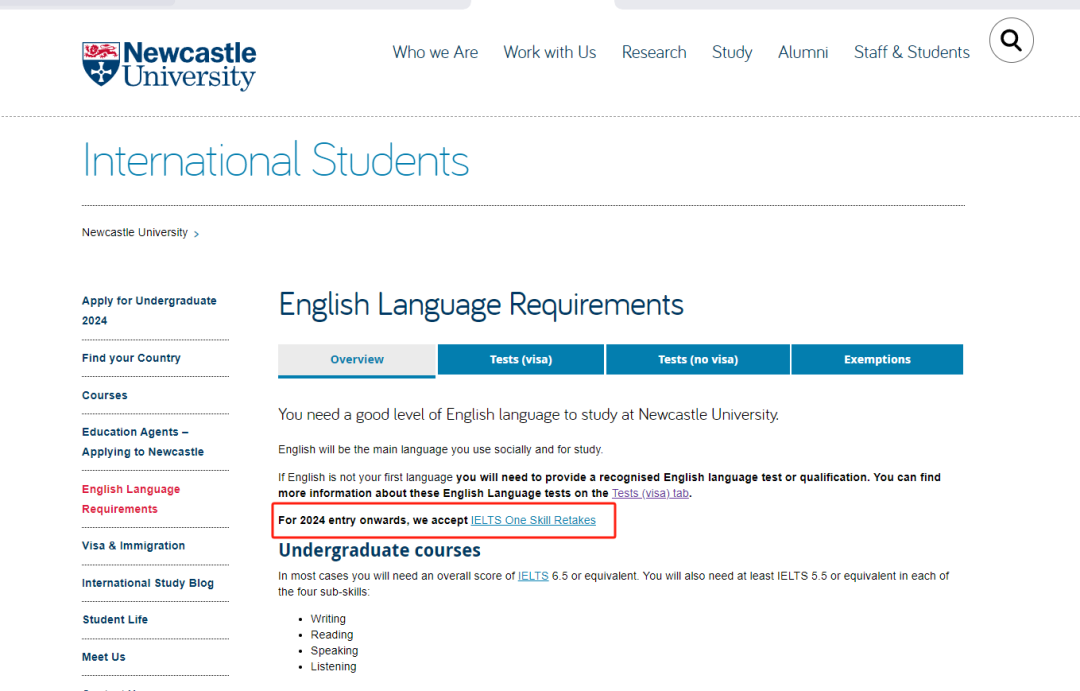Switch to the Tests (visa) tab
This screenshot has width=1080, height=691.
pyautogui.click(x=521, y=360)
